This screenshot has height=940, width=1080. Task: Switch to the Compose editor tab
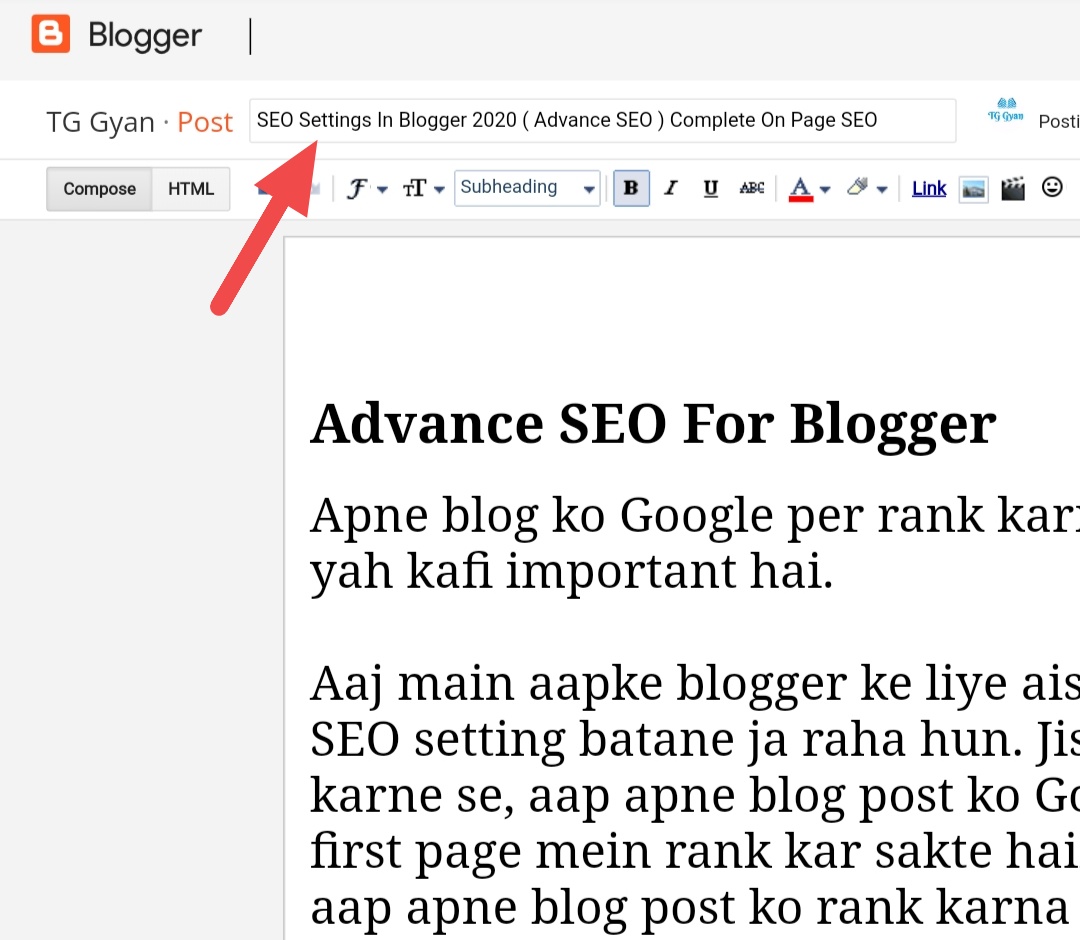(99, 189)
